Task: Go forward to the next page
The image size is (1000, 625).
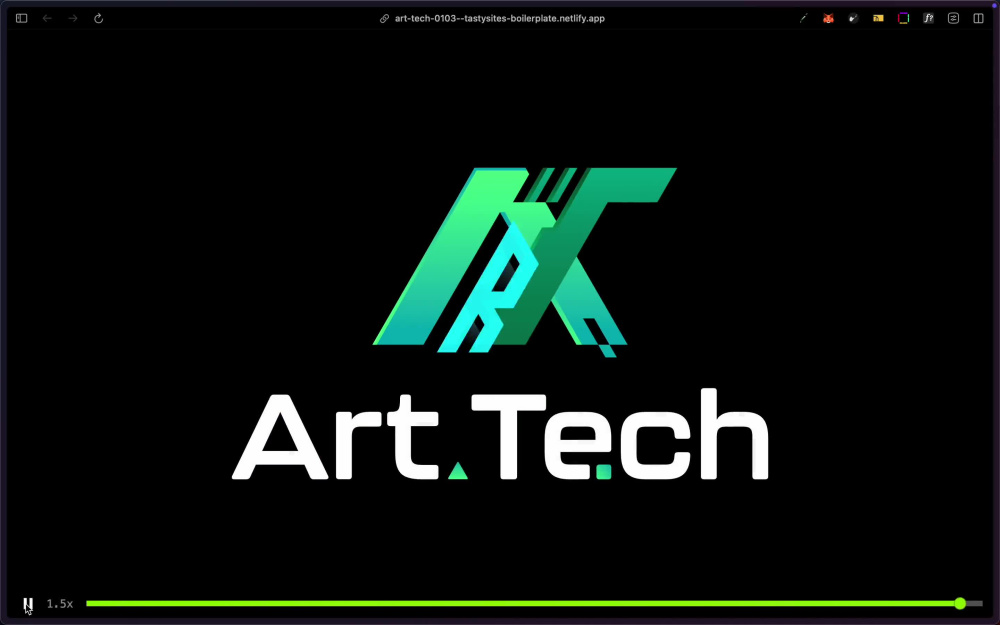Action: [73, 18]
